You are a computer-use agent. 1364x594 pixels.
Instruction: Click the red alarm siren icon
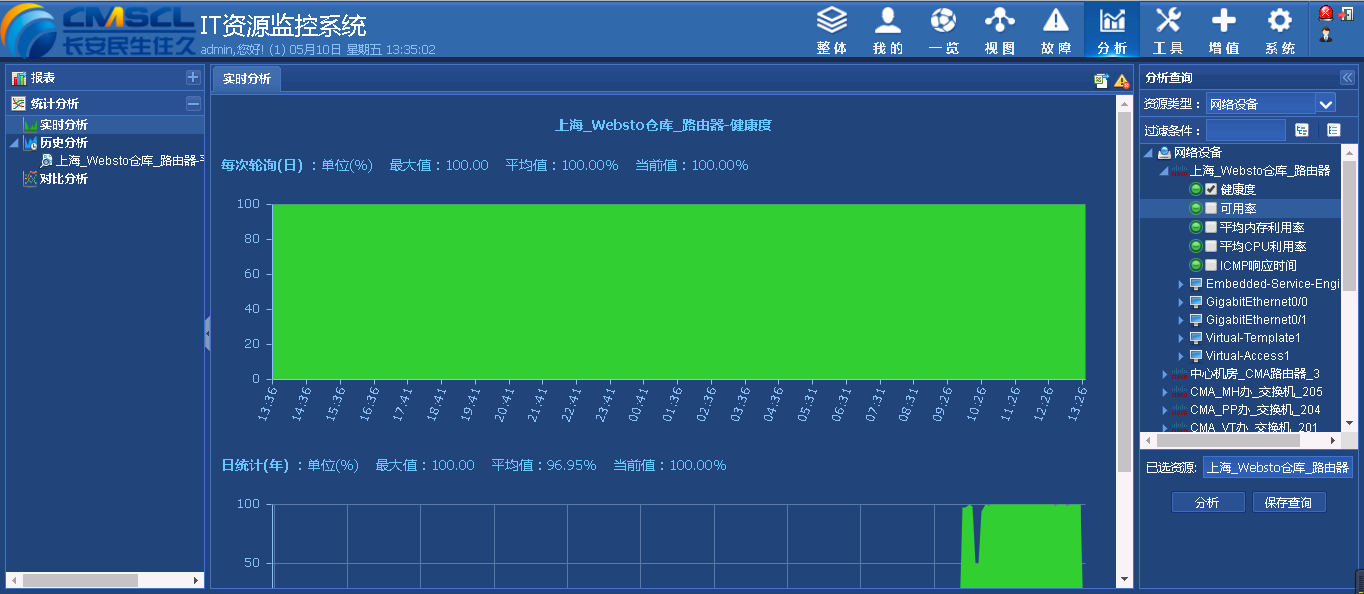pyautogui.click(x=1326, y=13)
